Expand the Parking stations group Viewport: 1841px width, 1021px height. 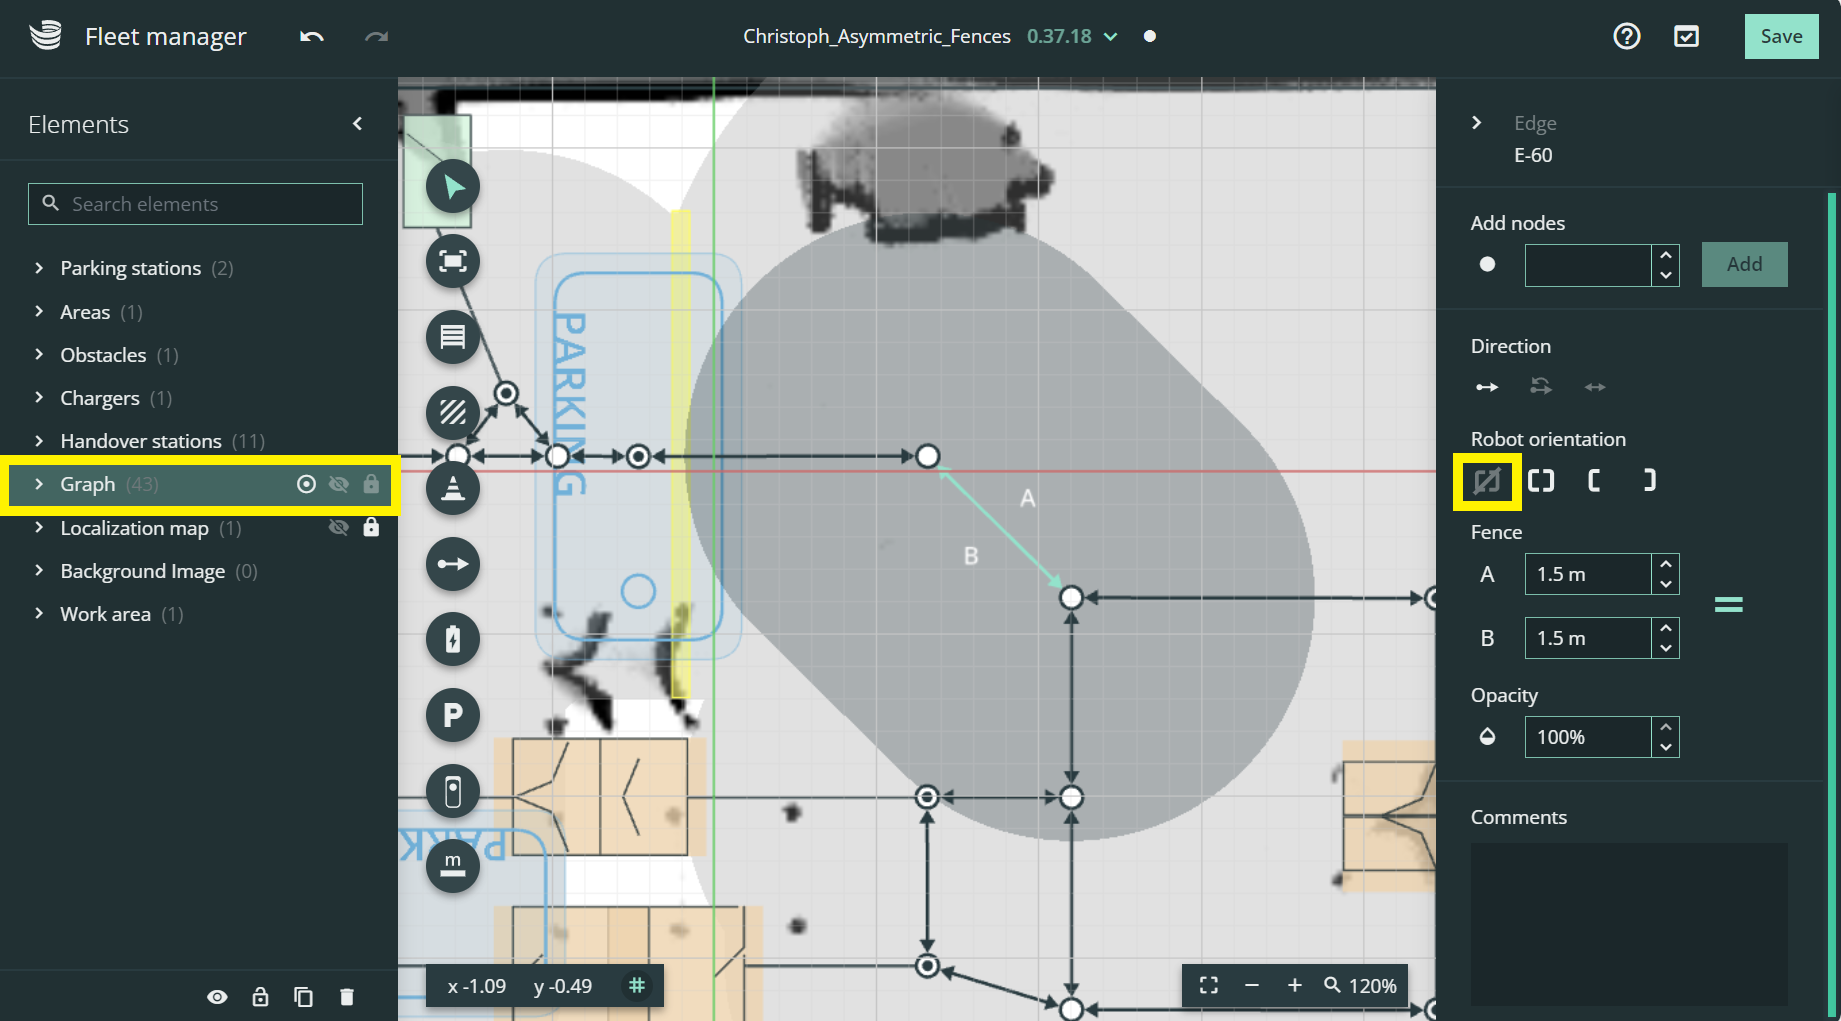(x=39, y=268)
